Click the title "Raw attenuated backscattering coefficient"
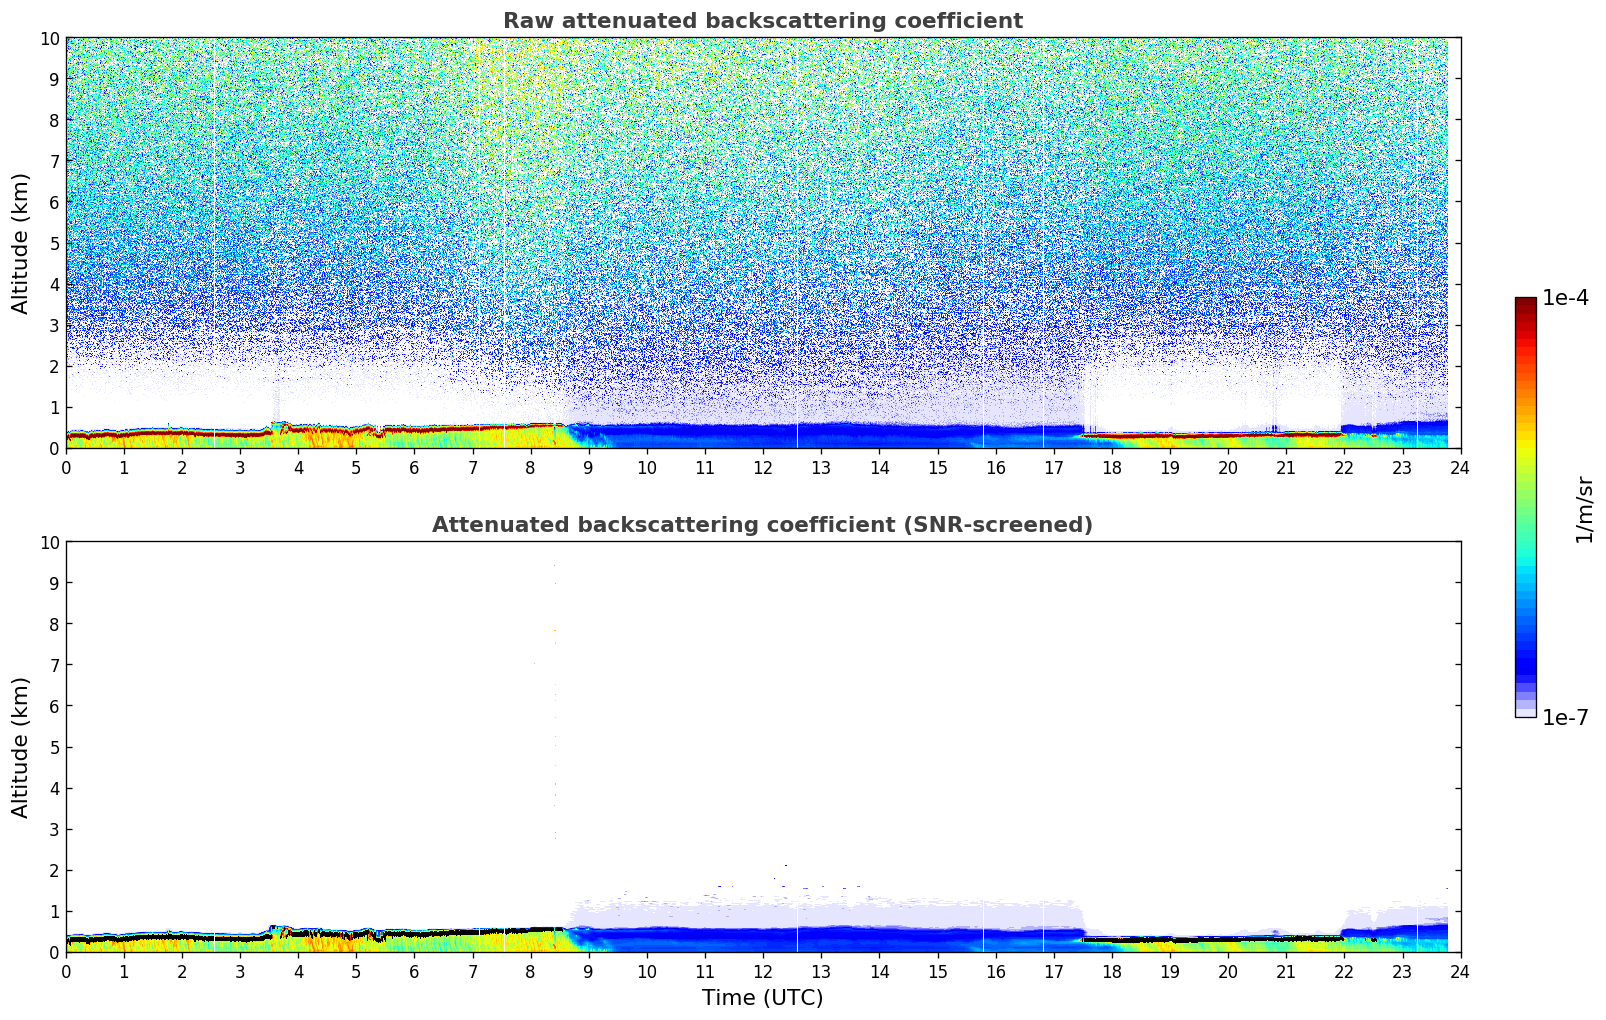 (763, 21)
